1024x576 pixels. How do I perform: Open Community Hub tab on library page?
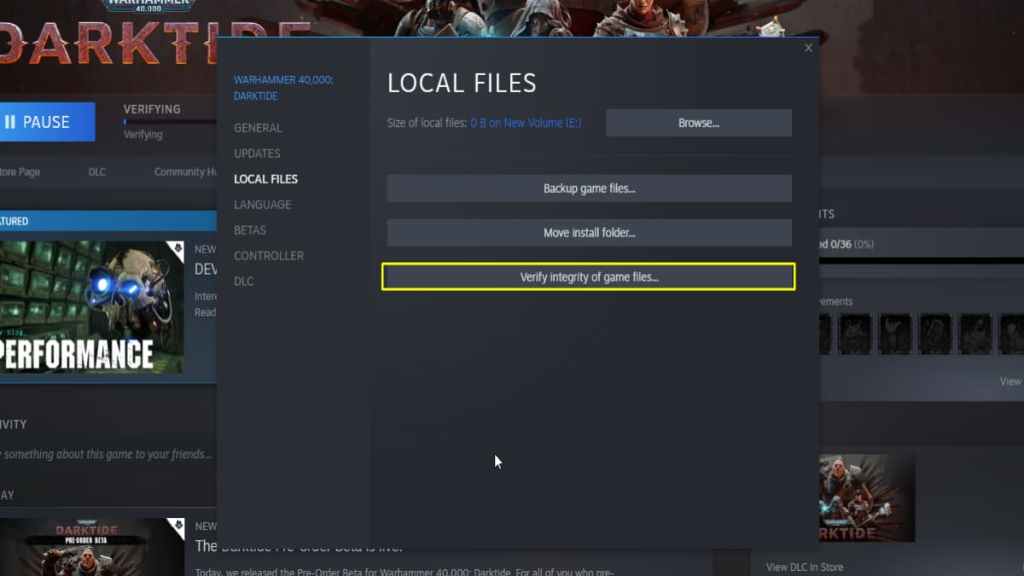pyautogui.click(x=185, y=172)
